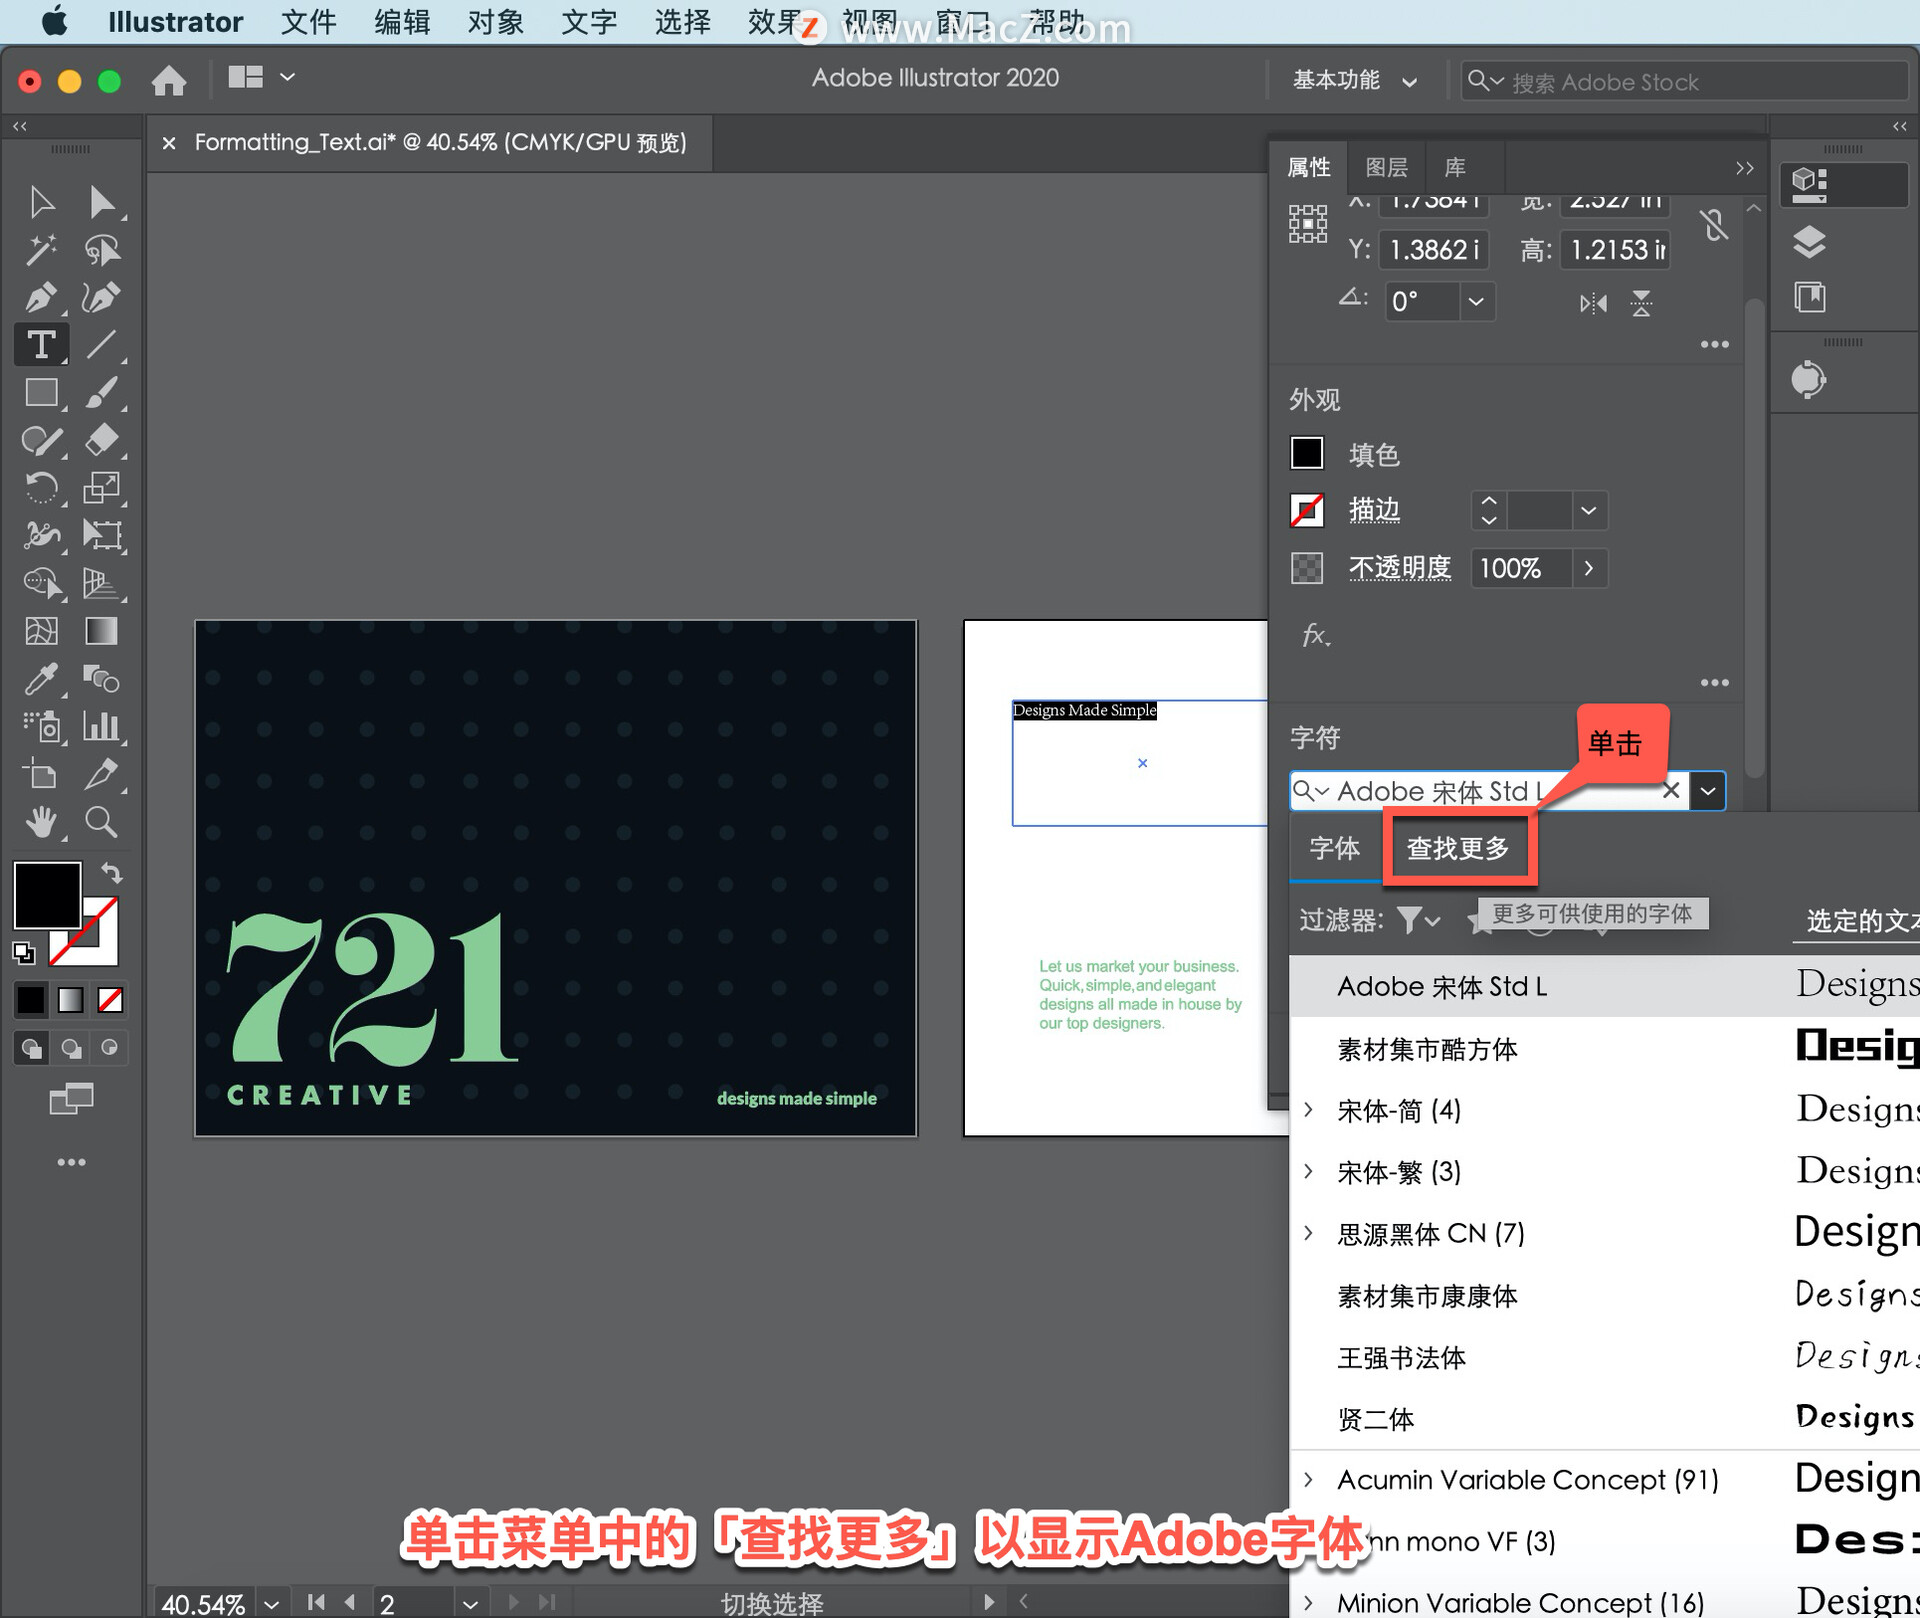Screen dimensions: 1920x1618
Task: Go to the next artboard
Action: (513, 1602)
